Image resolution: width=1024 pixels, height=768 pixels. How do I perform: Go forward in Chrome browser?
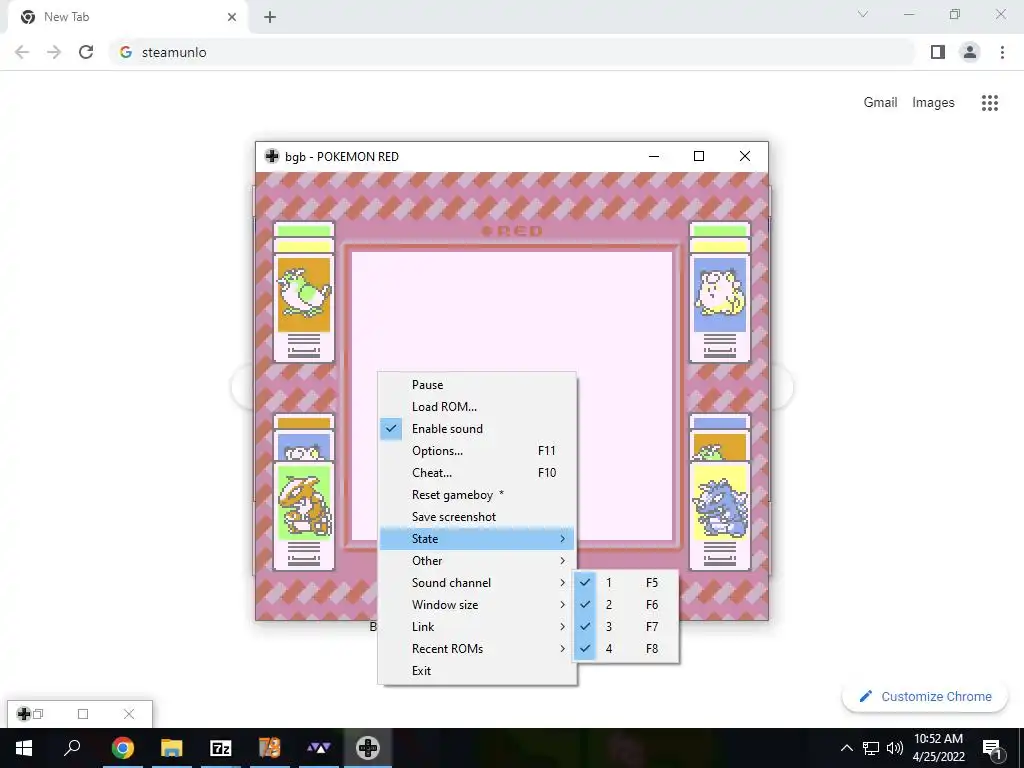coord(54,52)
